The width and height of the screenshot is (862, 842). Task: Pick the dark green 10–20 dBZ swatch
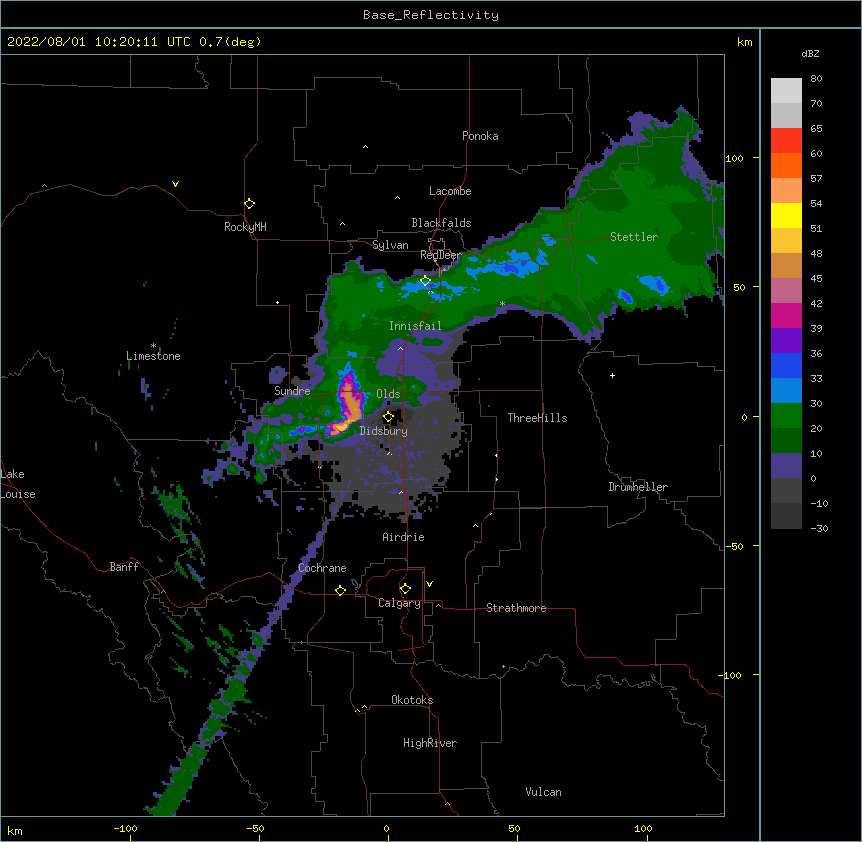786,441
